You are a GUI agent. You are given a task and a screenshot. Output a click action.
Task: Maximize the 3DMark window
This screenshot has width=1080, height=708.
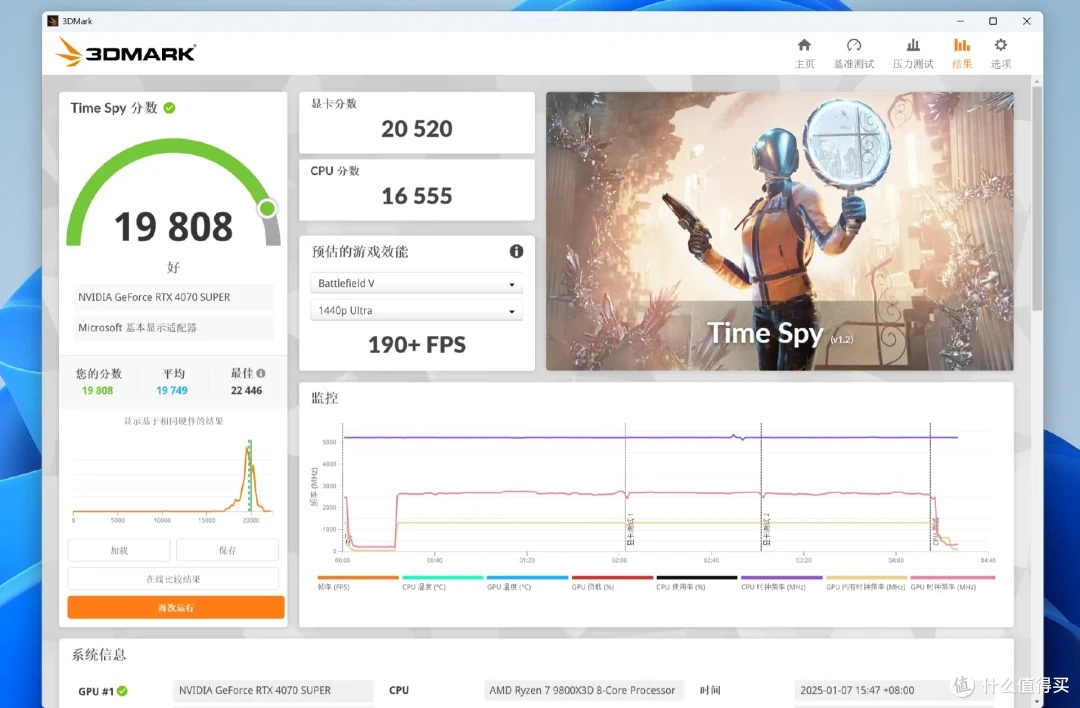993,21
